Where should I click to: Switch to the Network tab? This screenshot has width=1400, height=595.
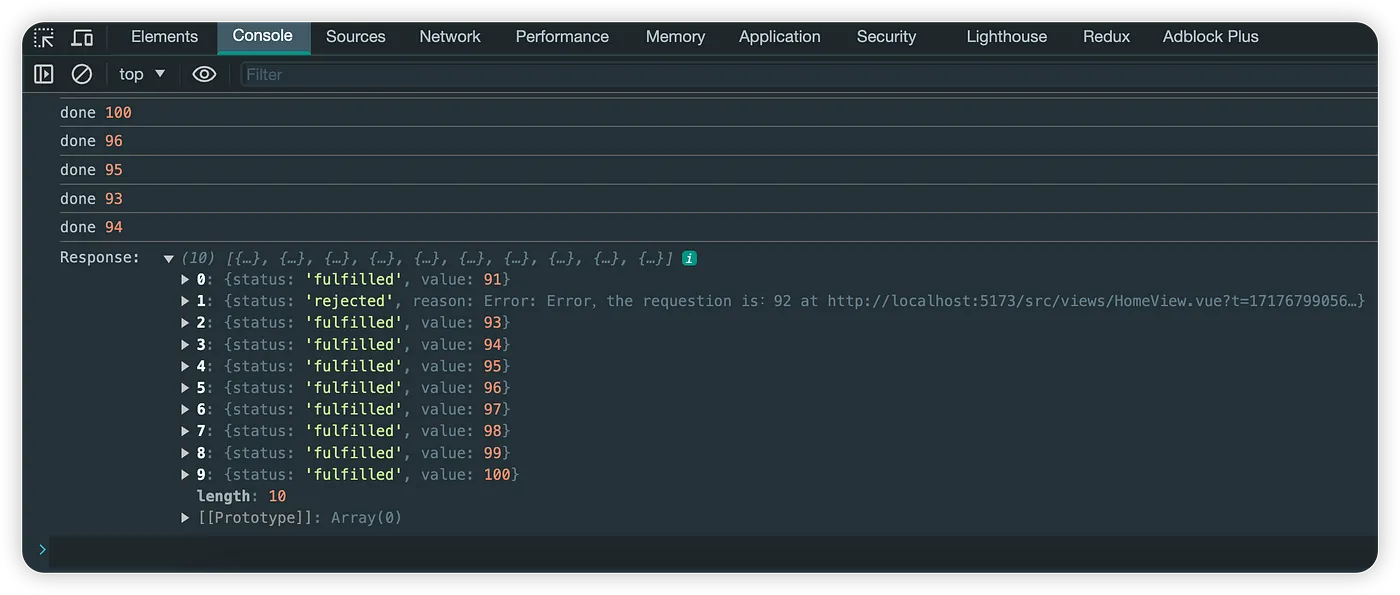pyautogui.click(x=450, y=36)
